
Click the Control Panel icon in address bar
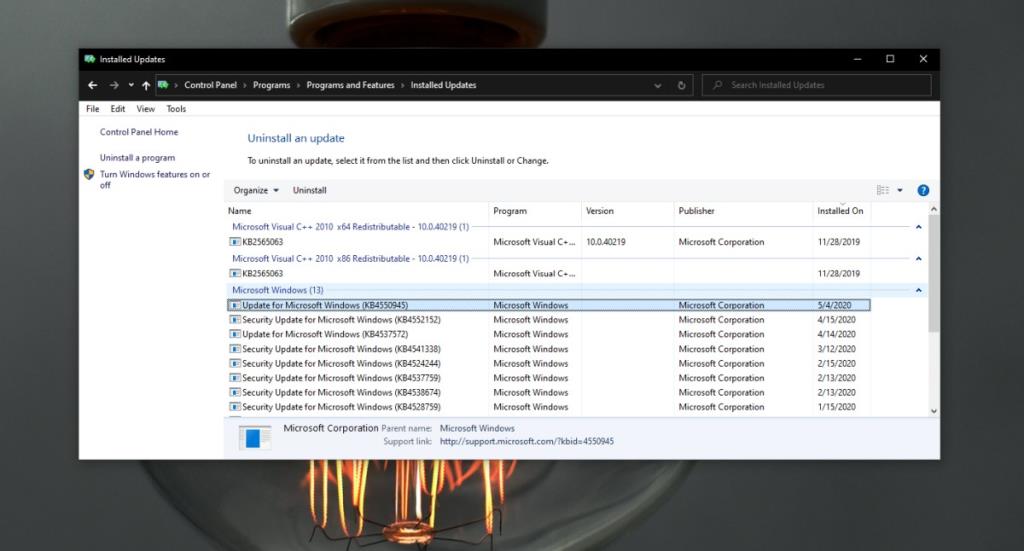(162, 86)
